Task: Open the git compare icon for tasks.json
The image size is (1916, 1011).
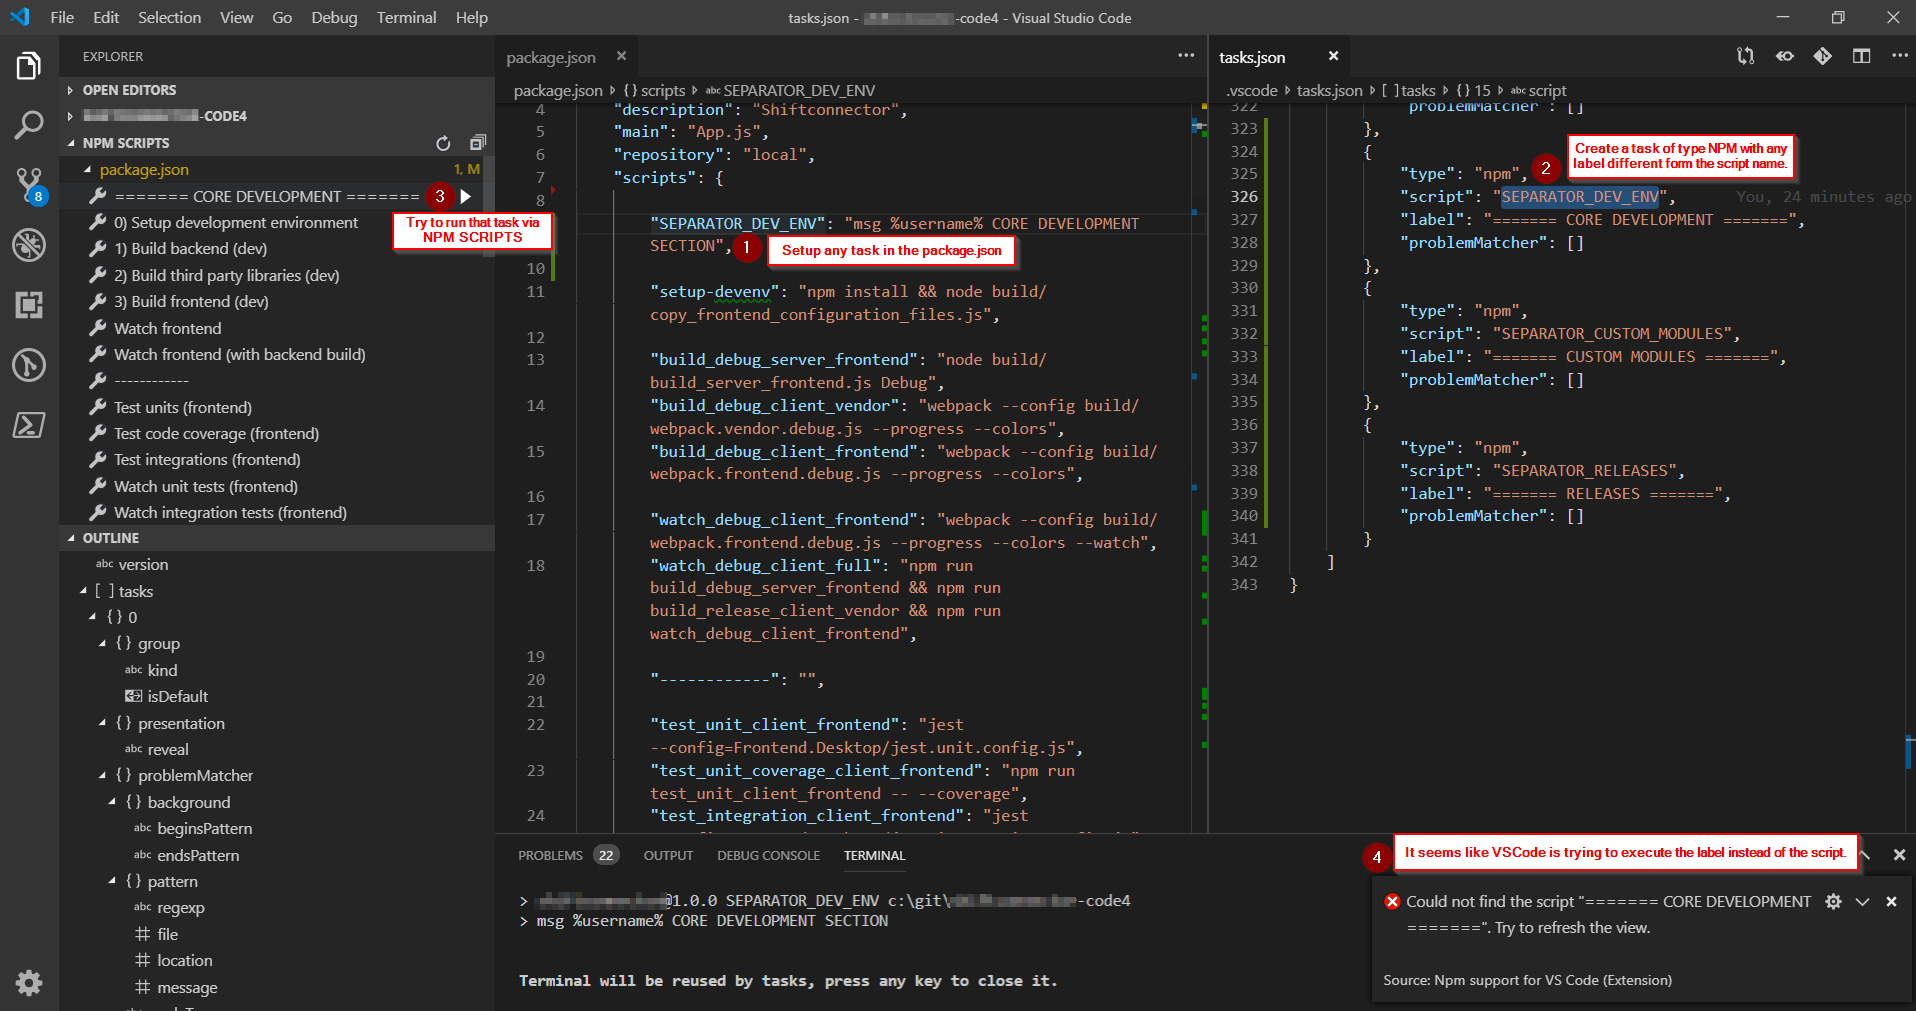Action: click(1823, 56)
